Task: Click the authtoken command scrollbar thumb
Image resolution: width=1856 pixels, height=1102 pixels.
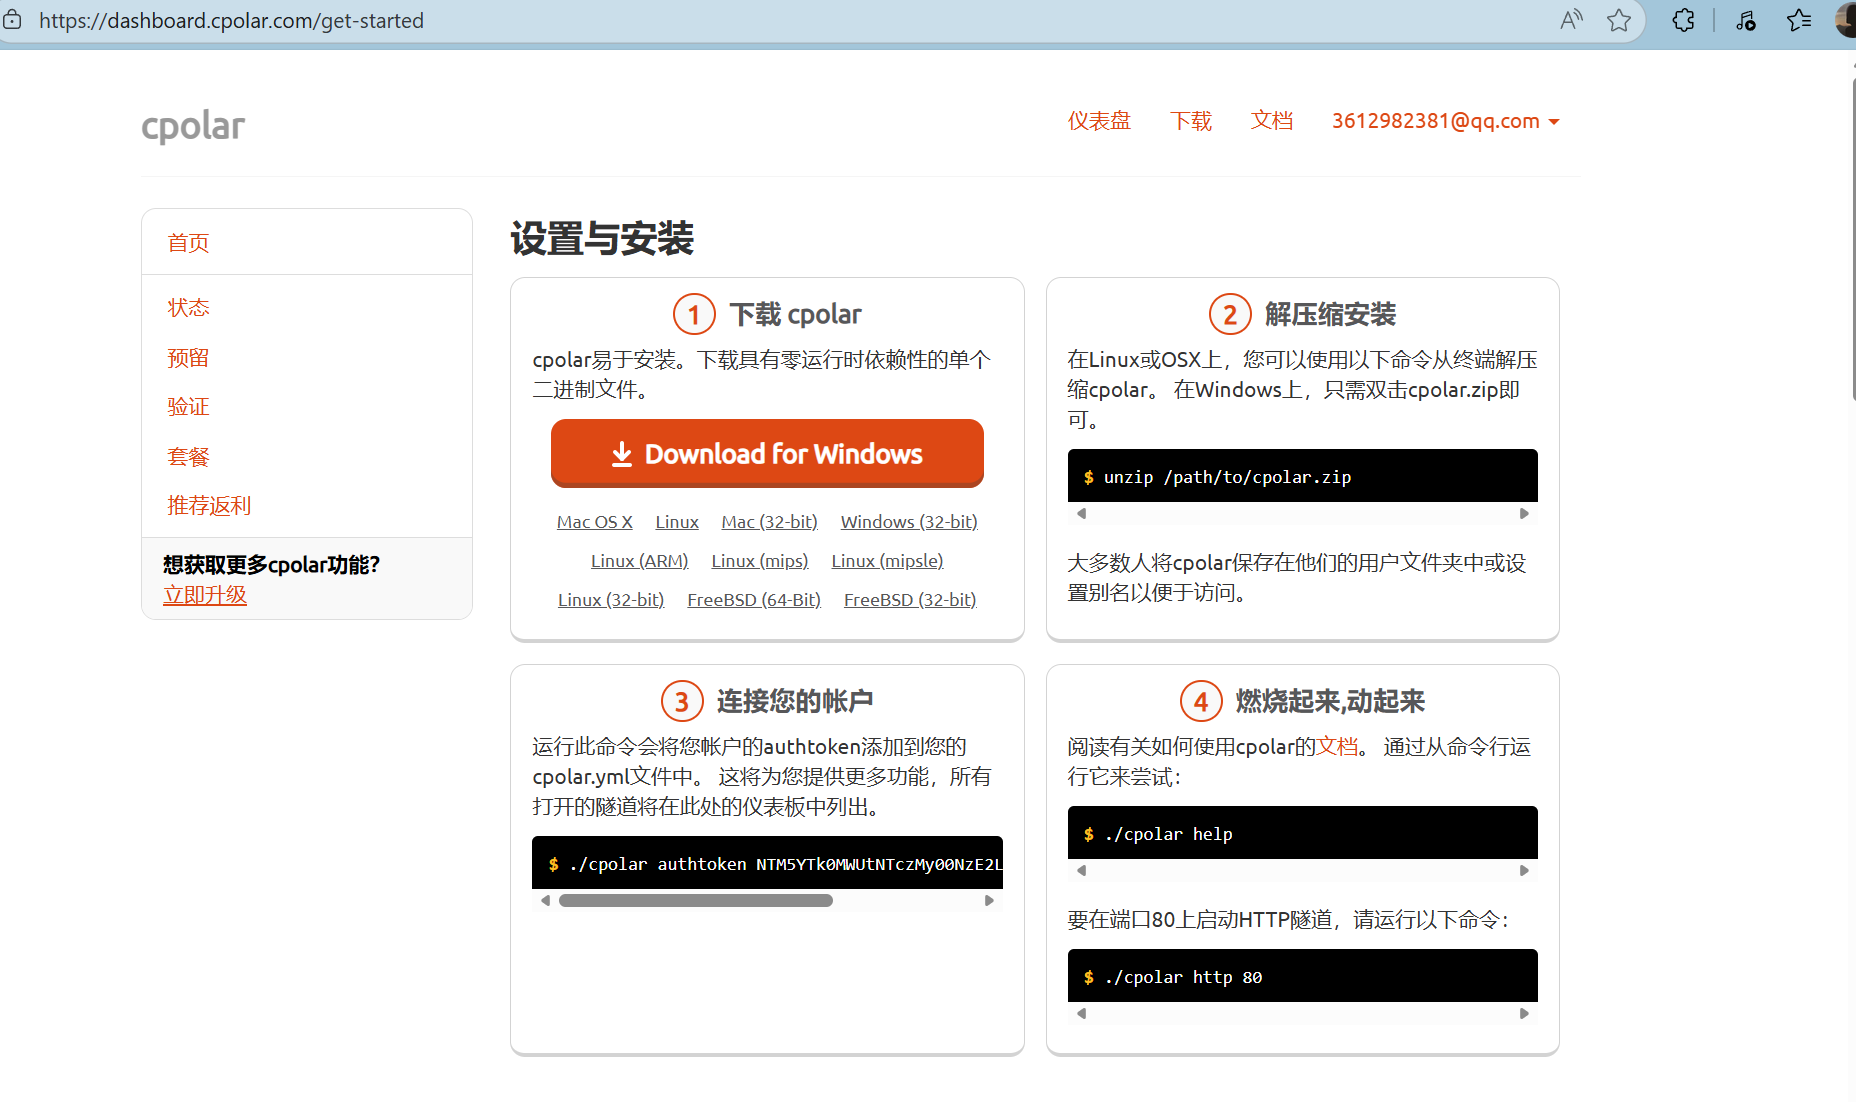Action: tap(696, 901)
